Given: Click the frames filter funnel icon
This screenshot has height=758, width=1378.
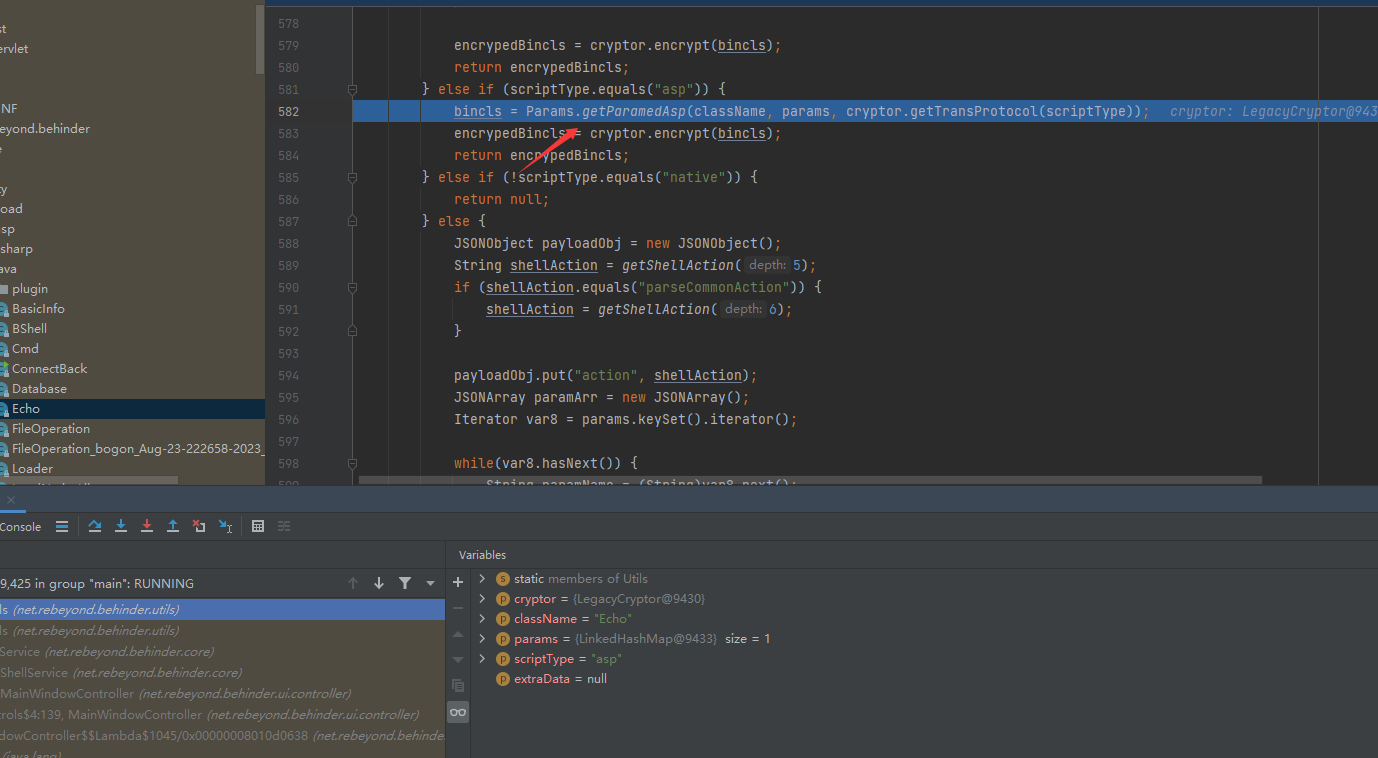Looking at the screenshot, I should tap(405, 583).
